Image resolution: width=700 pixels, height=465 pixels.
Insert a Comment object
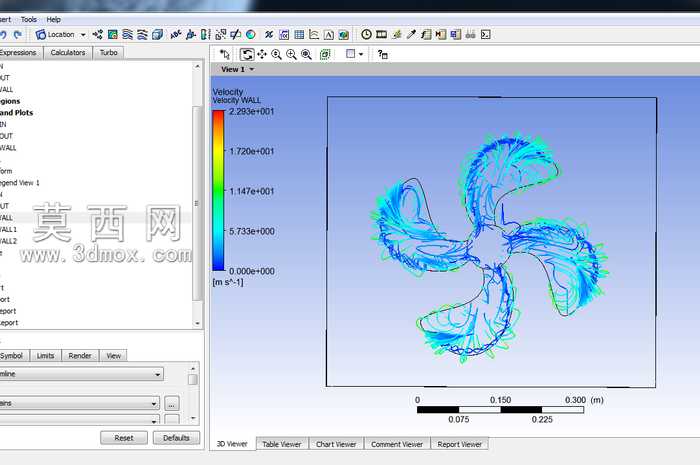(x=329, y=34)
